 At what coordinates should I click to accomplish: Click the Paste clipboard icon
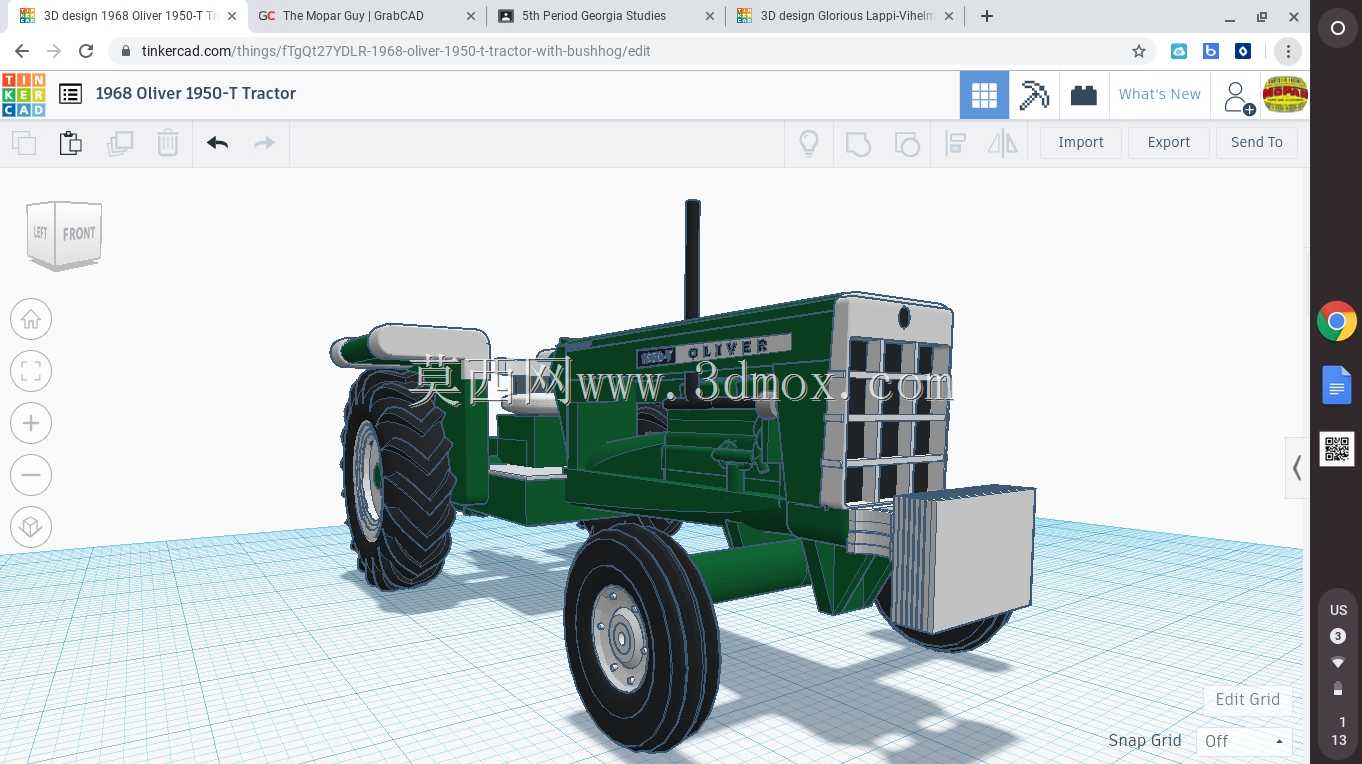71,143
